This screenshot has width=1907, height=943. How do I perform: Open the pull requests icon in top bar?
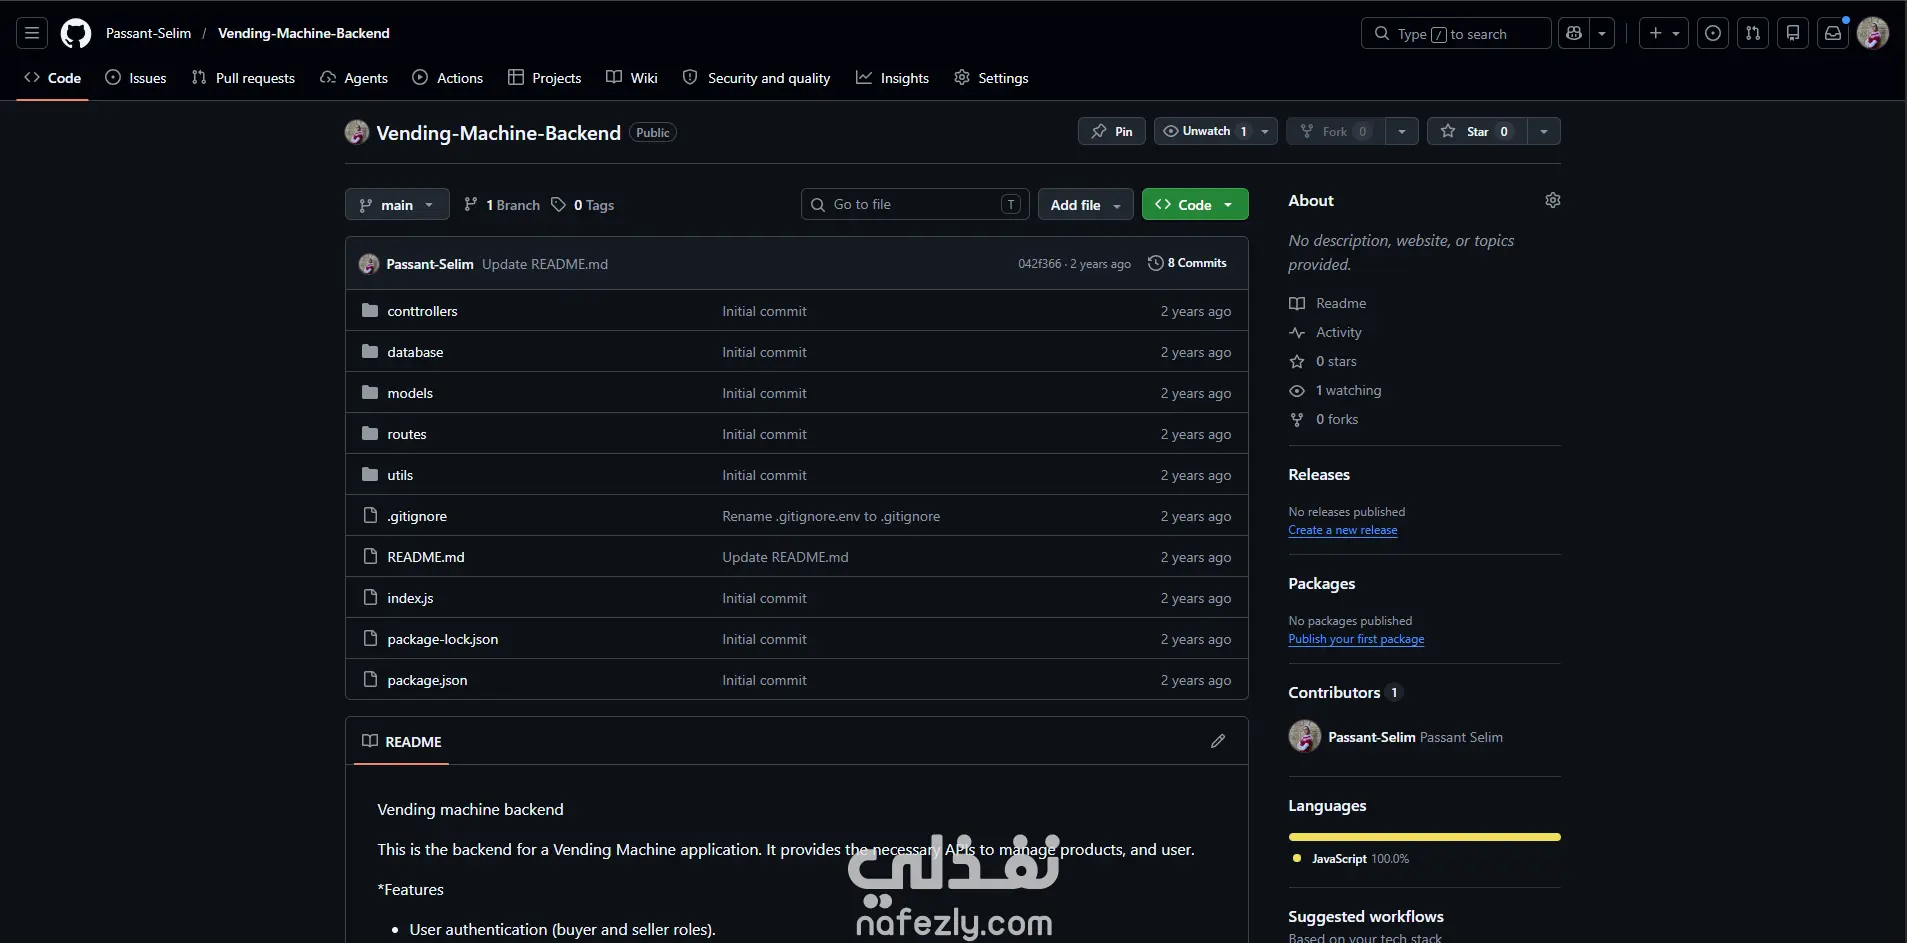(1753, 33)
